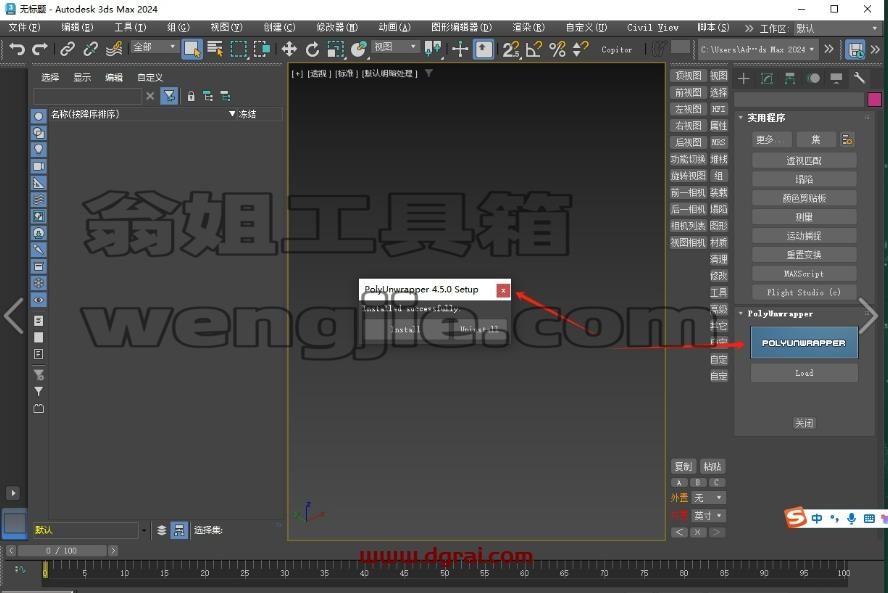Click the Scene Explorer search field
Screen dimensions: 888x593
coord(87,96)
